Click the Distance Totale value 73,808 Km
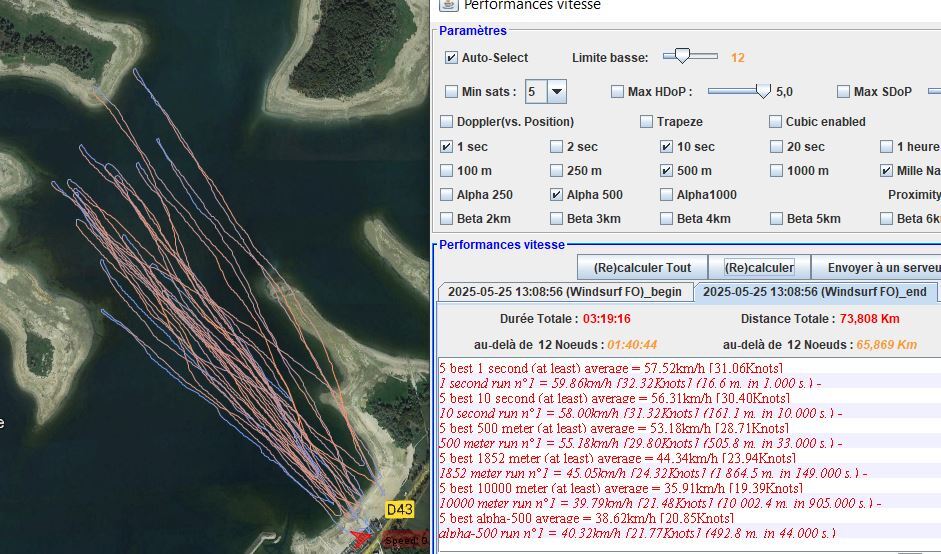Viewport: 941px width, 554px height. tap(870, 319)
